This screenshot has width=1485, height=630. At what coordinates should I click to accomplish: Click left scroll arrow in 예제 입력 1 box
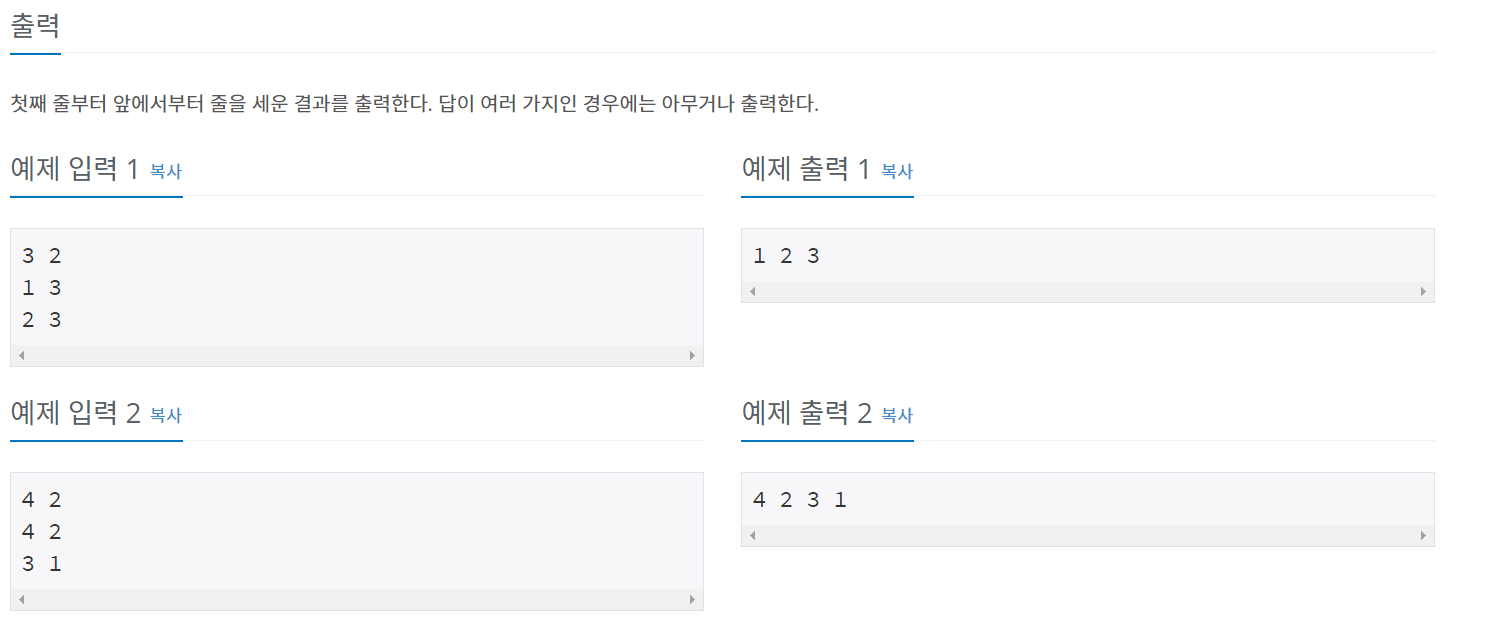click(21, 356)
